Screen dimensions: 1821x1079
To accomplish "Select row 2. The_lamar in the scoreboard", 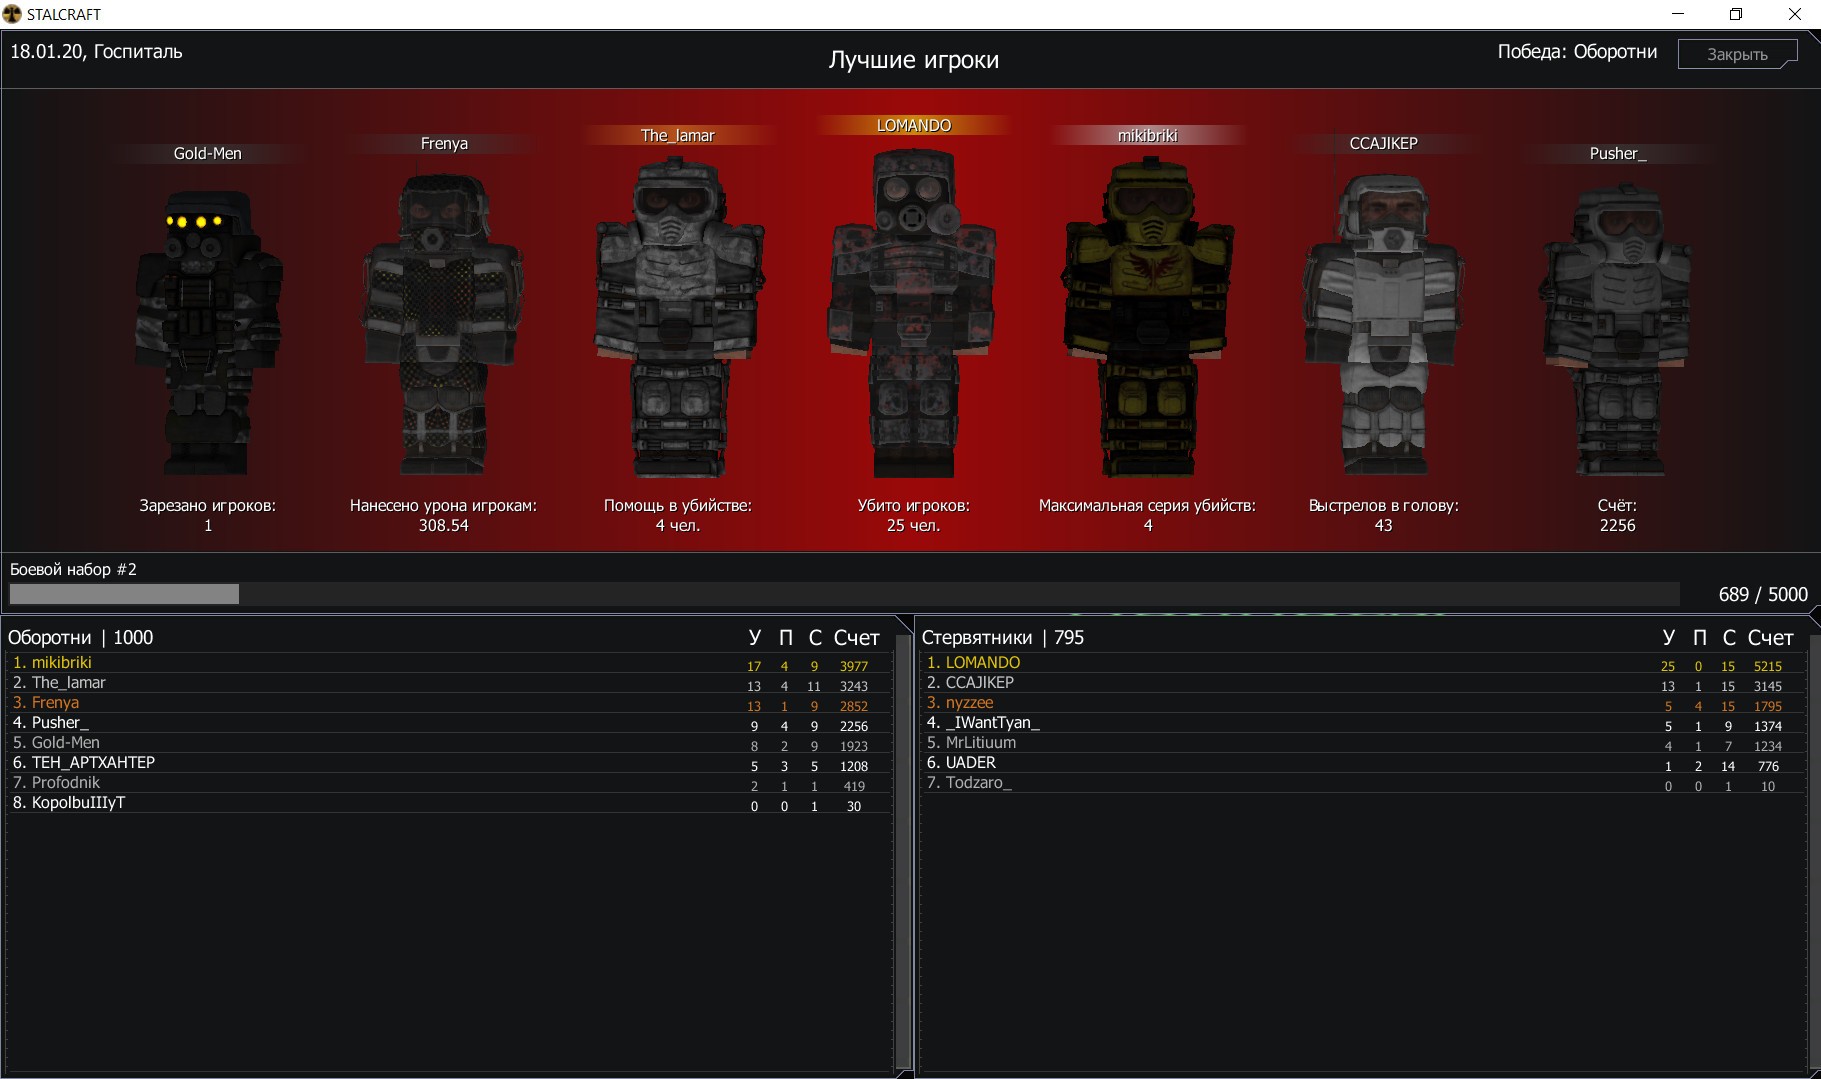I will pos(448,683).
